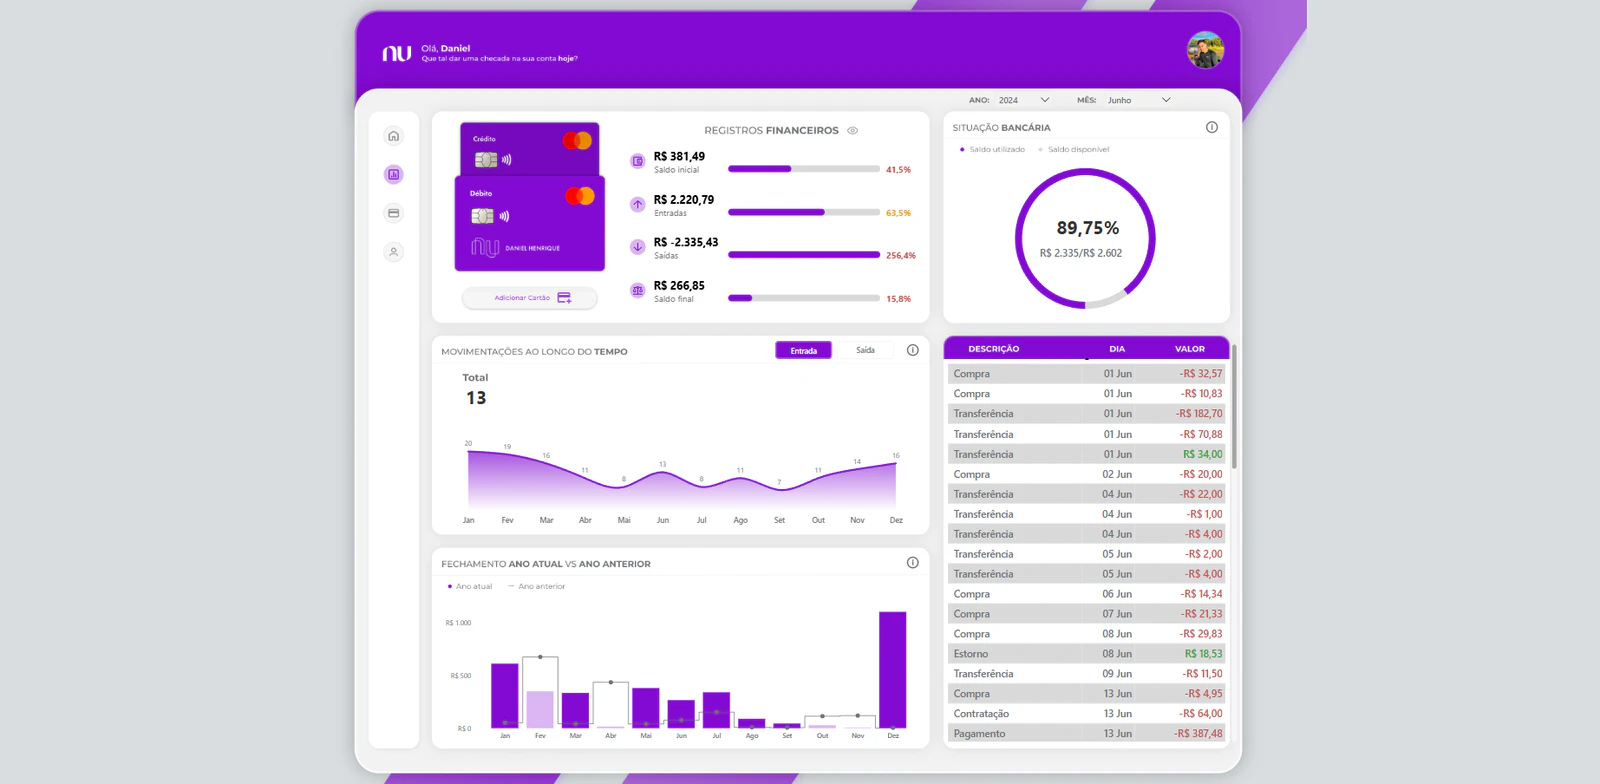1600x784 pixels.
Task: Toggle the Saldo disponível legend item
Action: 1074,149
